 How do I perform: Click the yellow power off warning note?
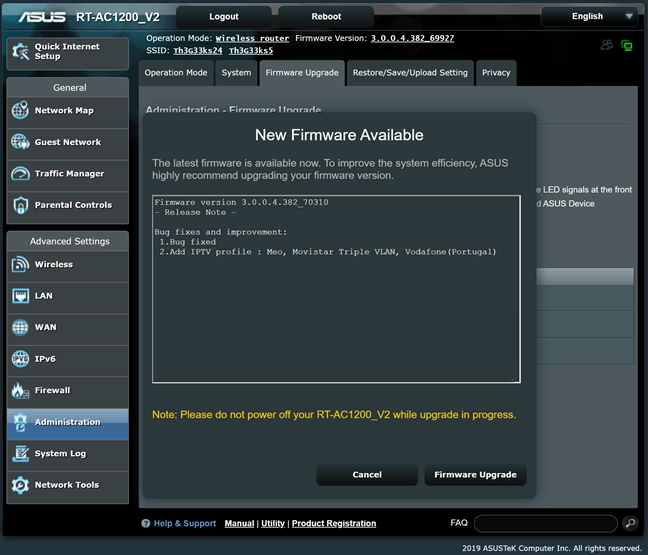coord(334,415)
